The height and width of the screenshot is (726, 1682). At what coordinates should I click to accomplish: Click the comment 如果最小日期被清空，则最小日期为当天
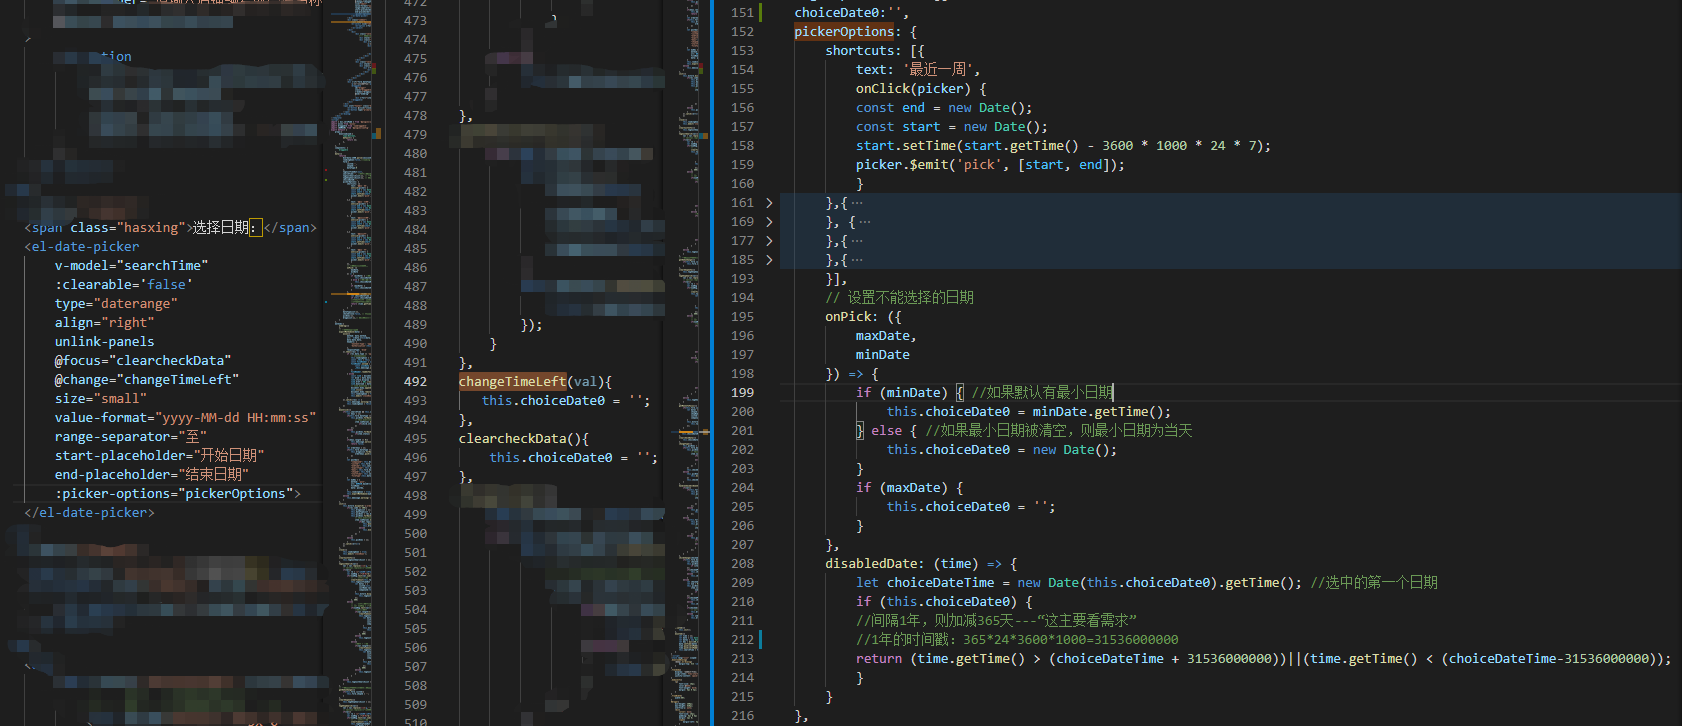pos(1059,431)
